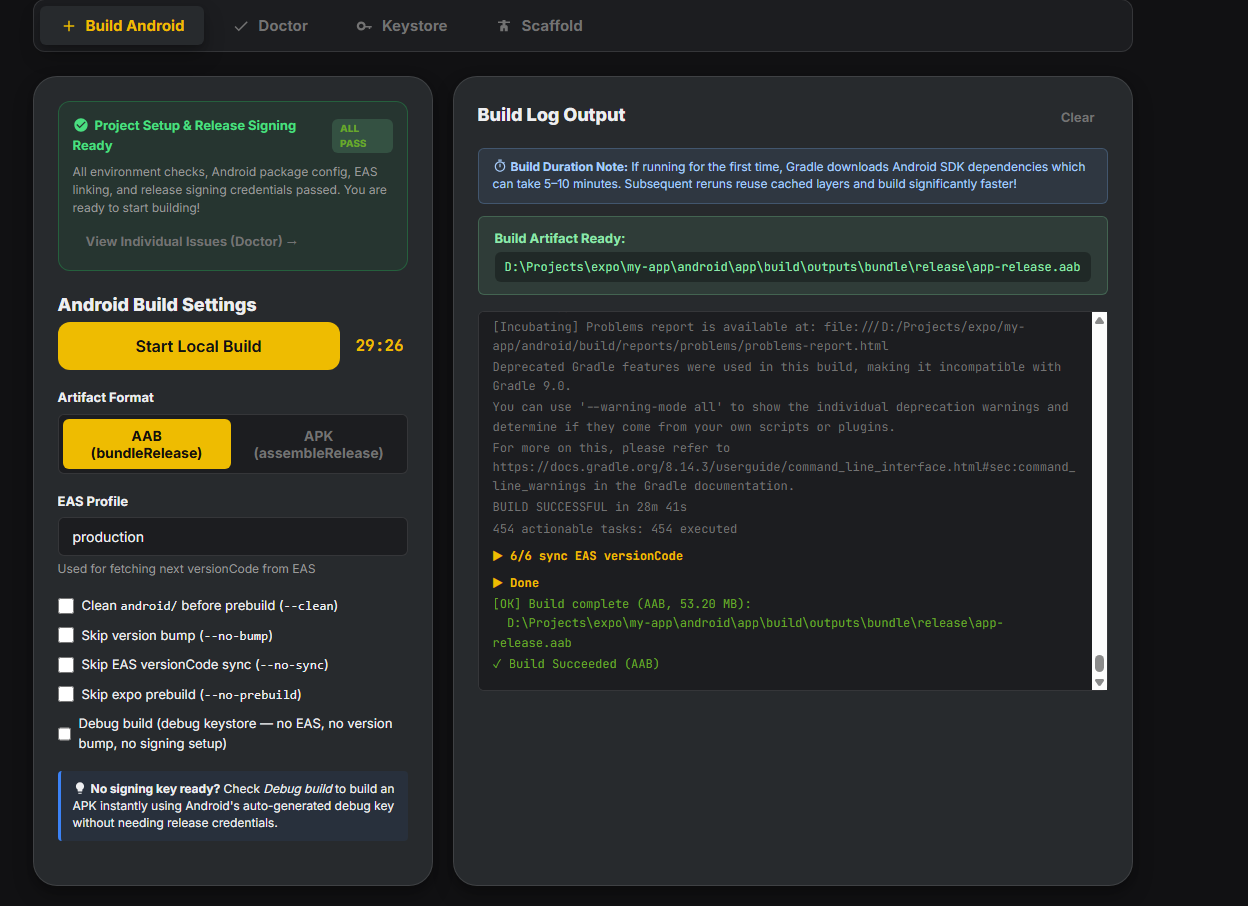Viewport: 1248px width, 906px height.
Task: Click the '6/6 sync EAS versionCode' step
Action: click(x=588, y=556)
